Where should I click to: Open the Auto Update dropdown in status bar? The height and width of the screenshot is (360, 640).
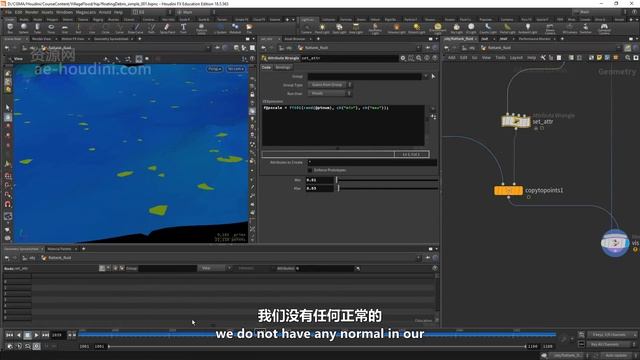click(x=618, y=356)
